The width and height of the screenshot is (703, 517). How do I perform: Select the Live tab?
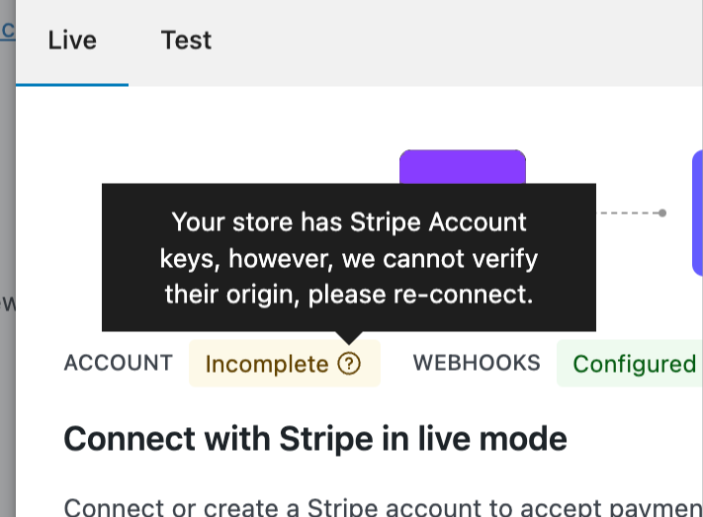click(x=72, y=41)
